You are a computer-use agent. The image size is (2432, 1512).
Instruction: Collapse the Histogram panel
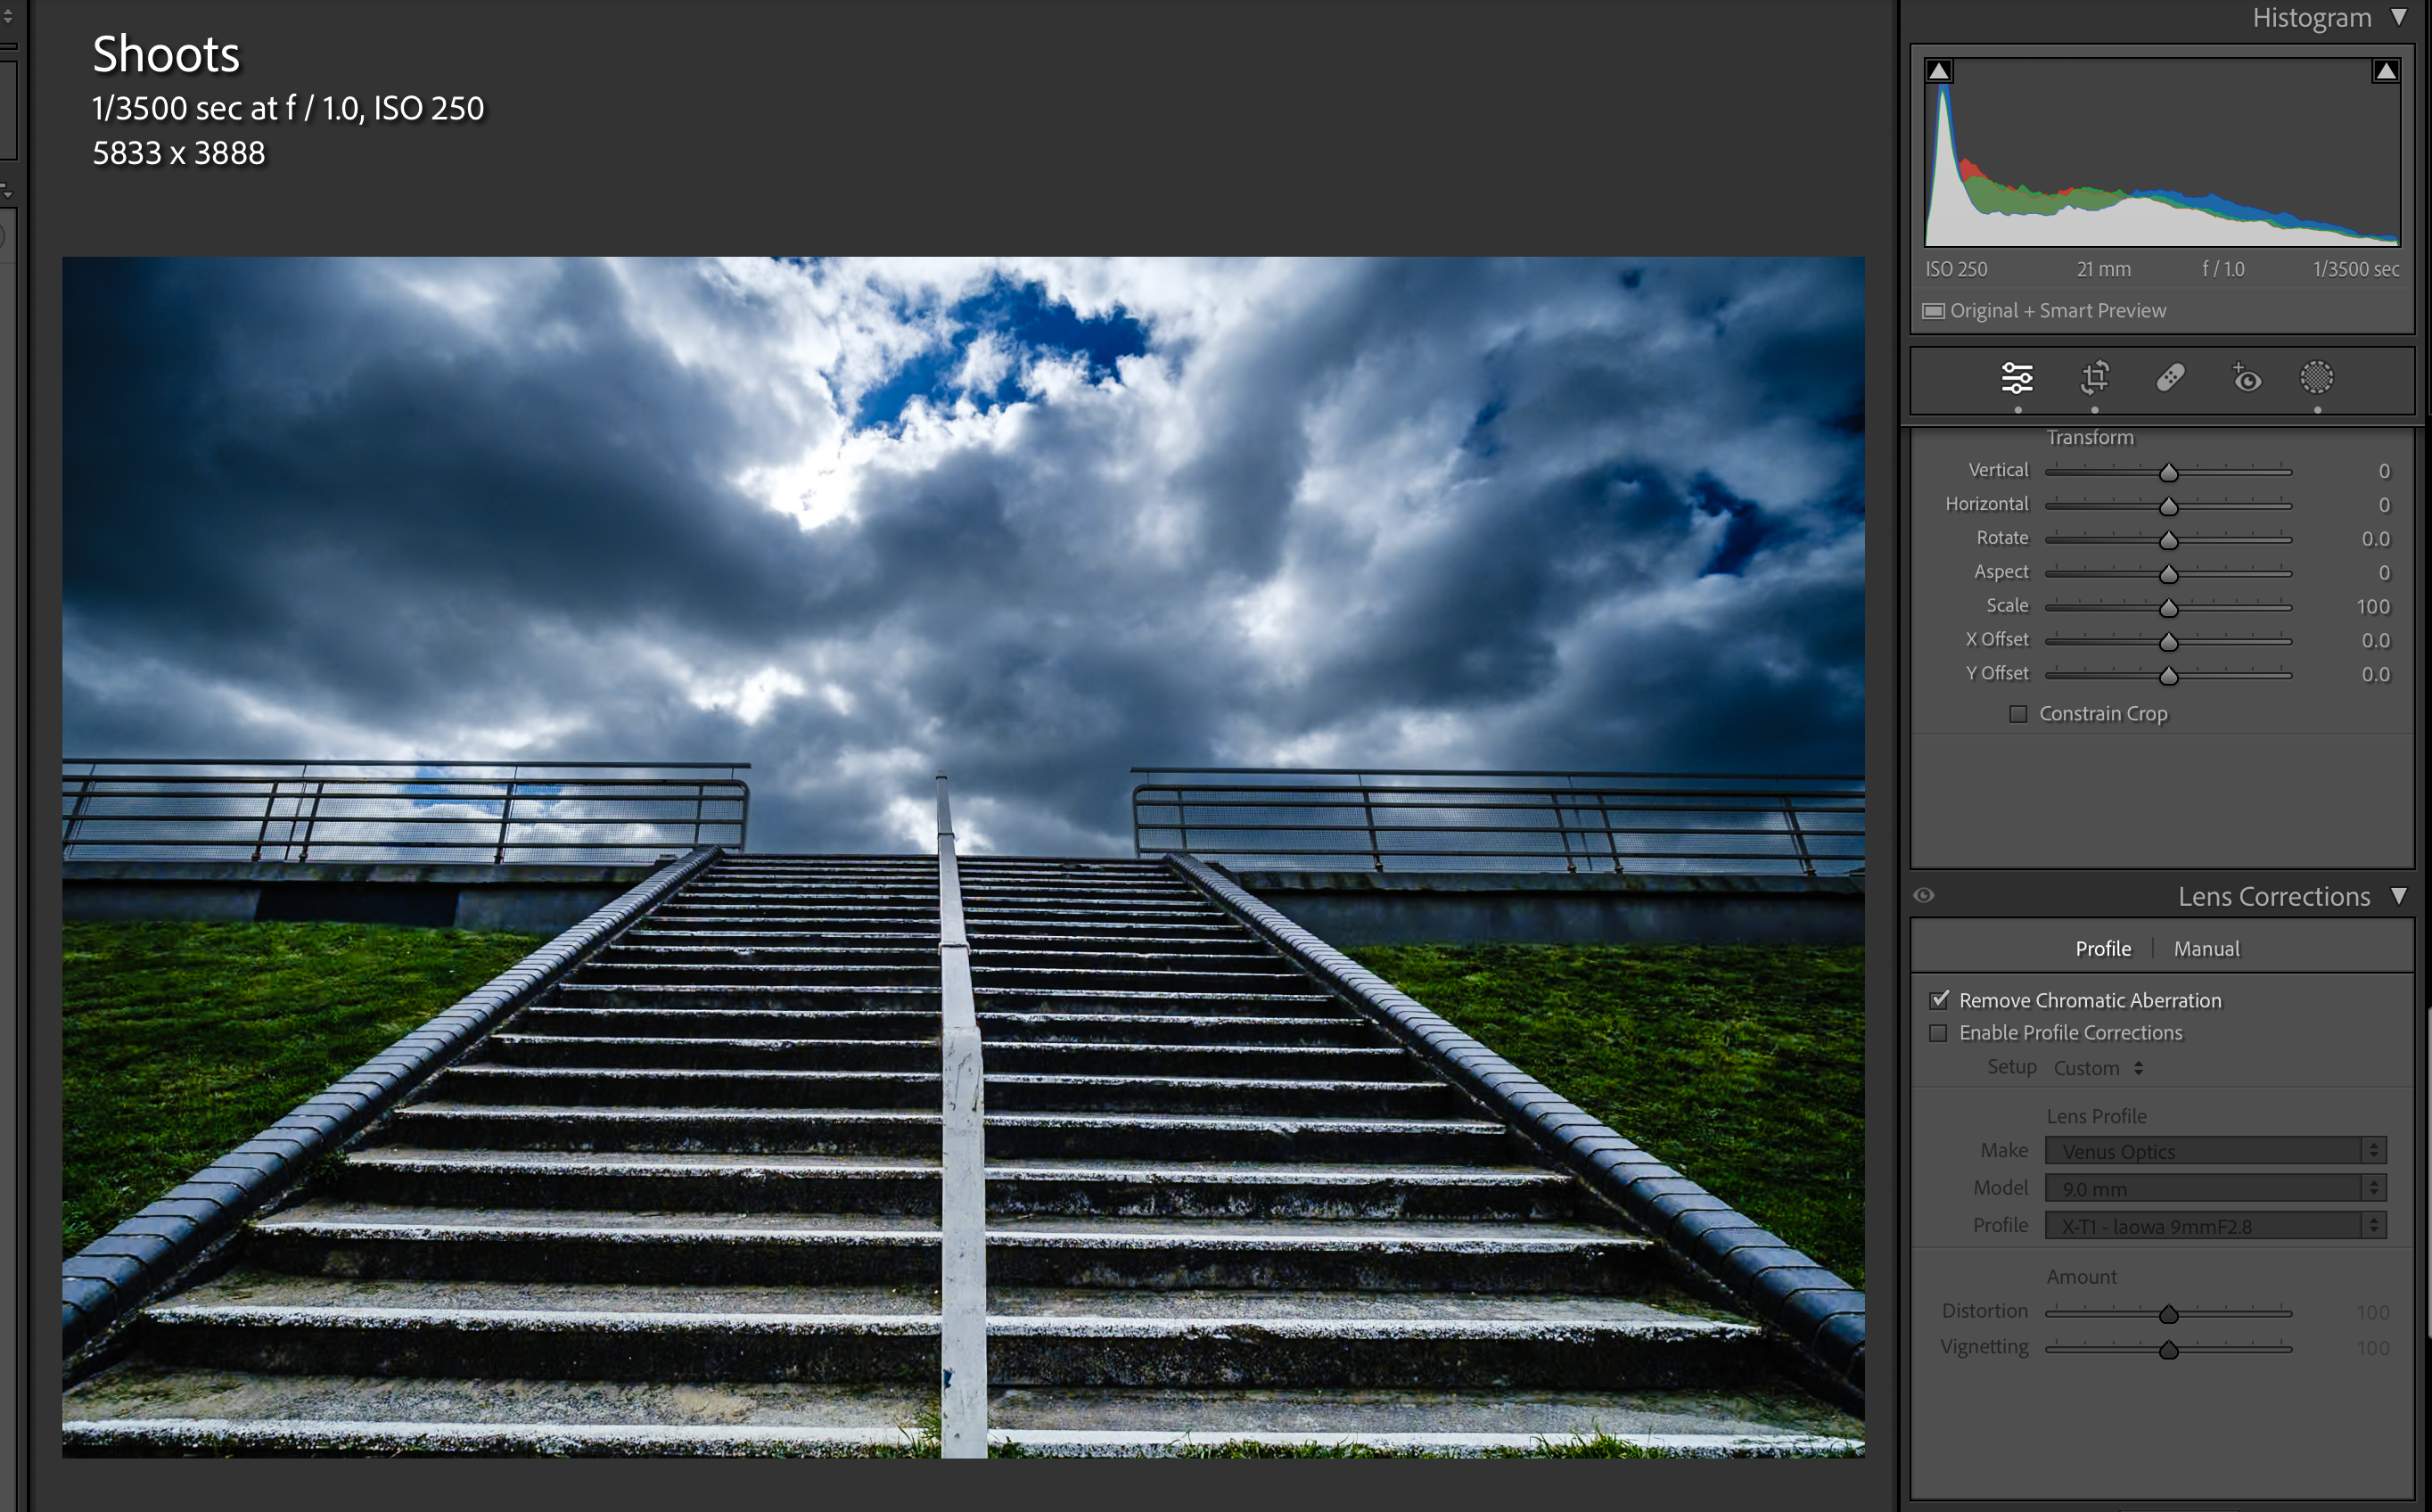tap(2399, 17)
